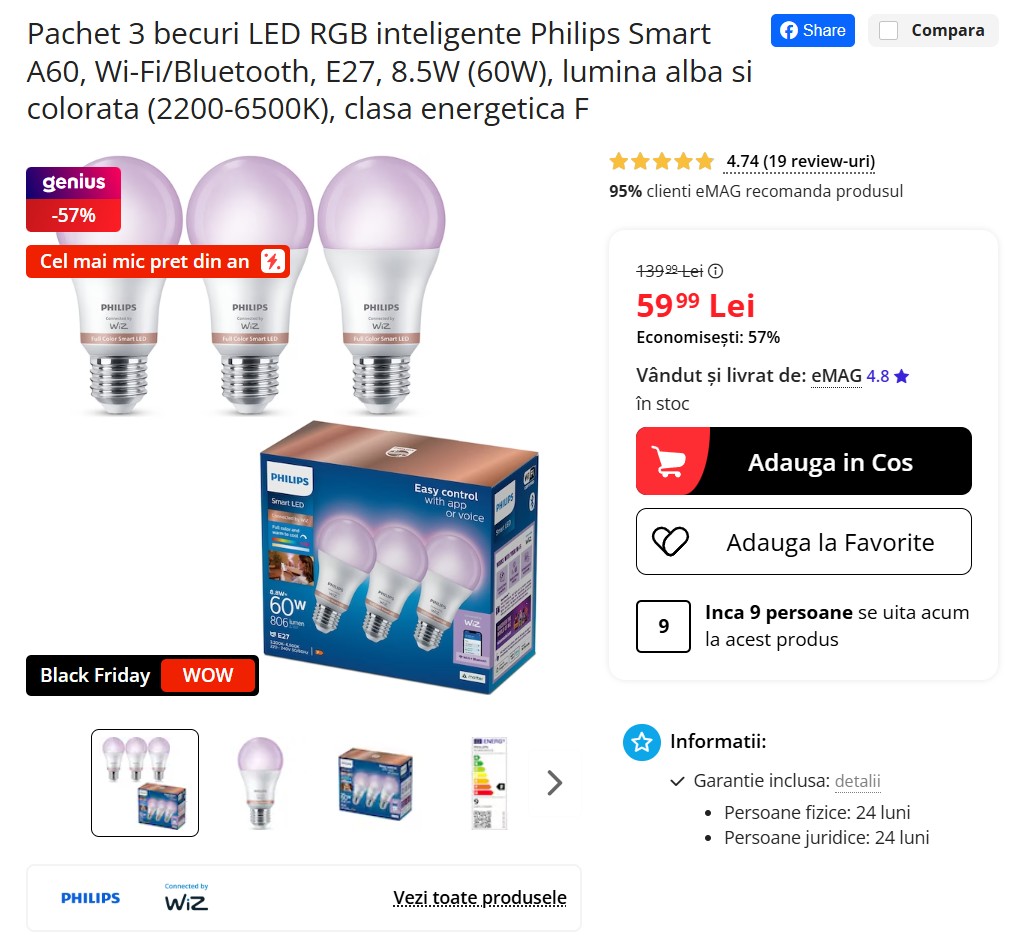
Task: Click the WiZ brand logo
Action: tap(186, 897)
